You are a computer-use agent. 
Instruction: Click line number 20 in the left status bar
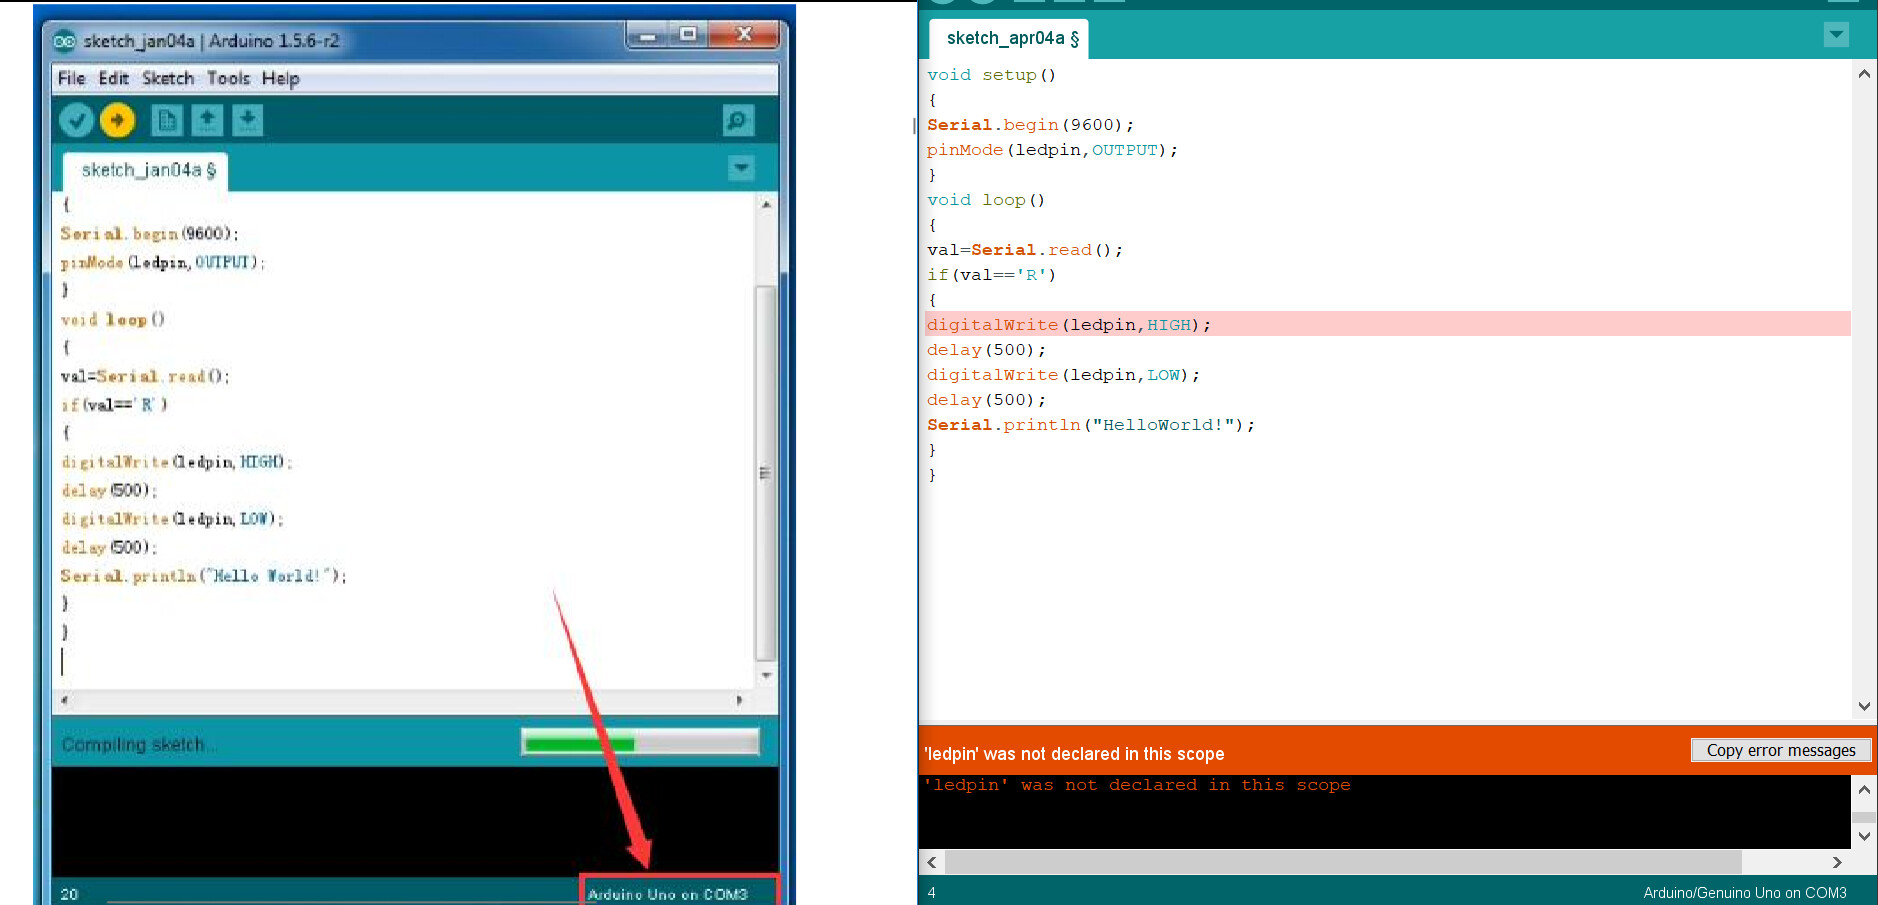[x=69, y=894]
